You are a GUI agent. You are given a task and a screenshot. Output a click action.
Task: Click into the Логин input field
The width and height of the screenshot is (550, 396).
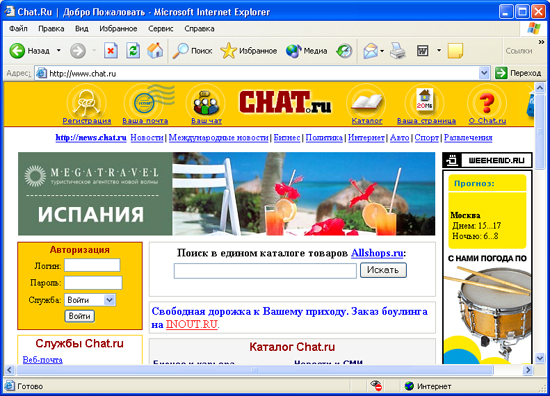92,266
